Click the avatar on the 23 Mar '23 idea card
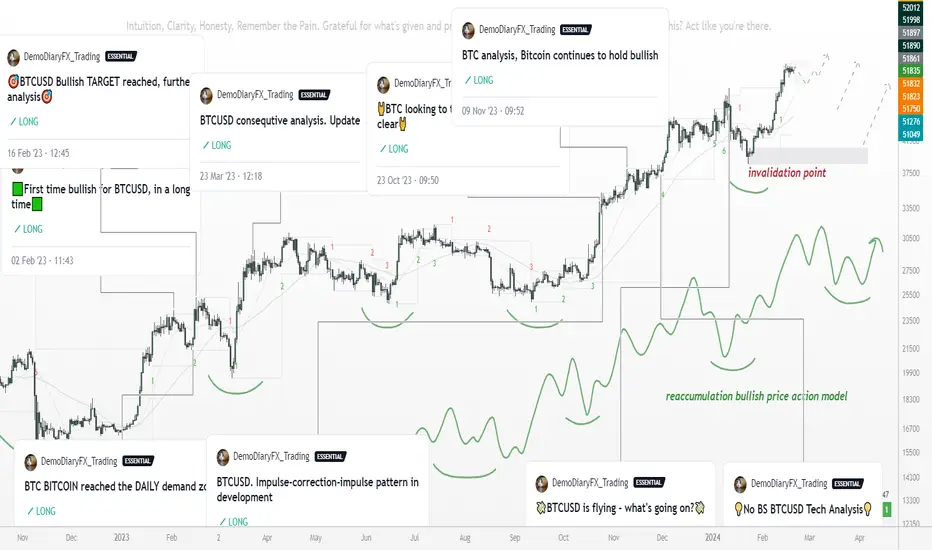Screen dimensions: 932x550 206,96
